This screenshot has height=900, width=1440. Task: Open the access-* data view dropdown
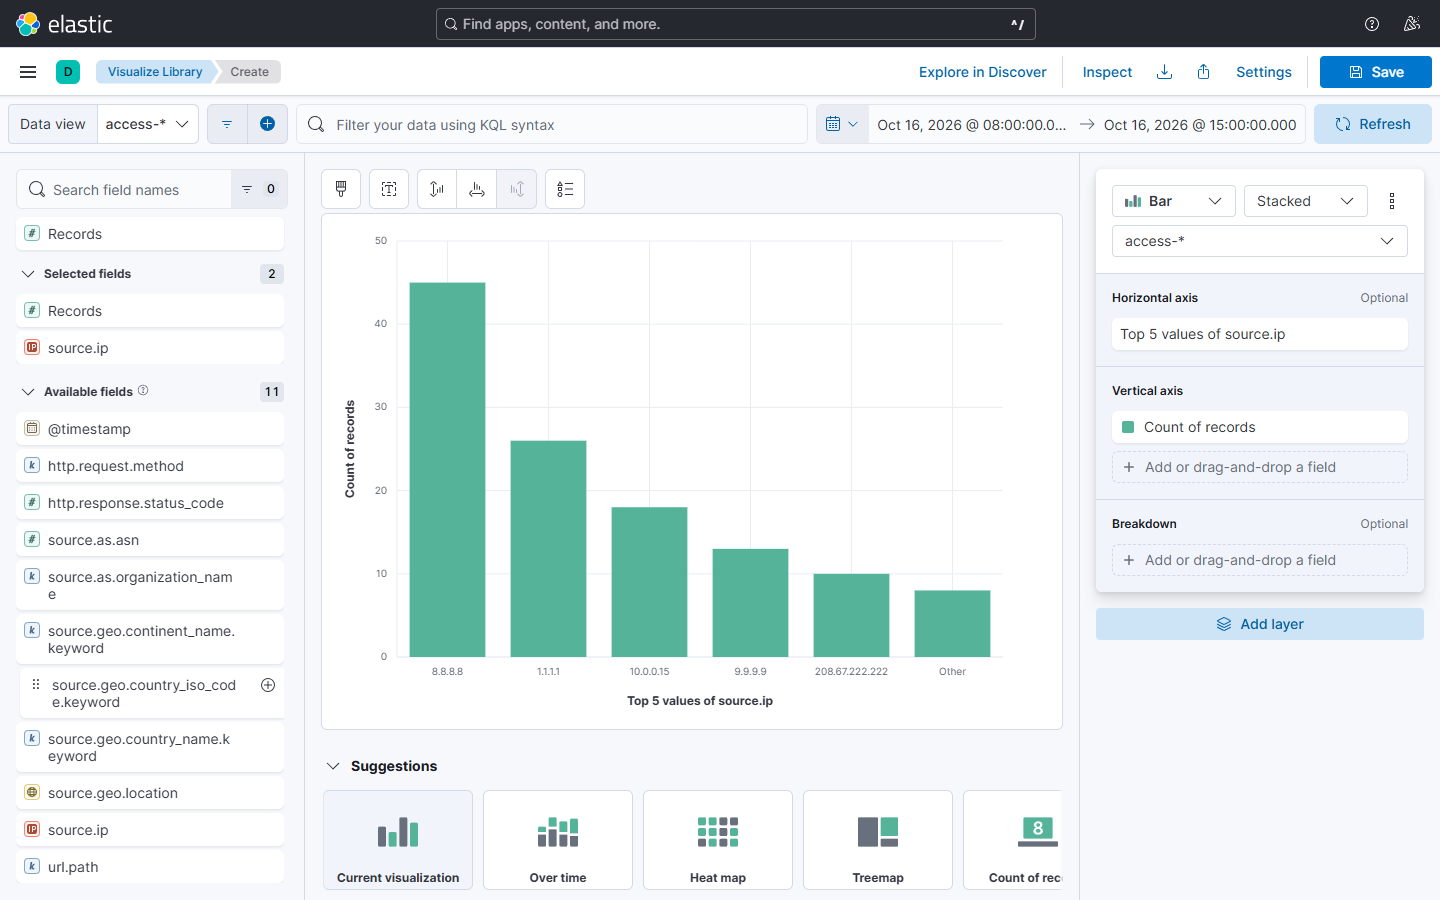pyautogui.click(x=148, y=124)
